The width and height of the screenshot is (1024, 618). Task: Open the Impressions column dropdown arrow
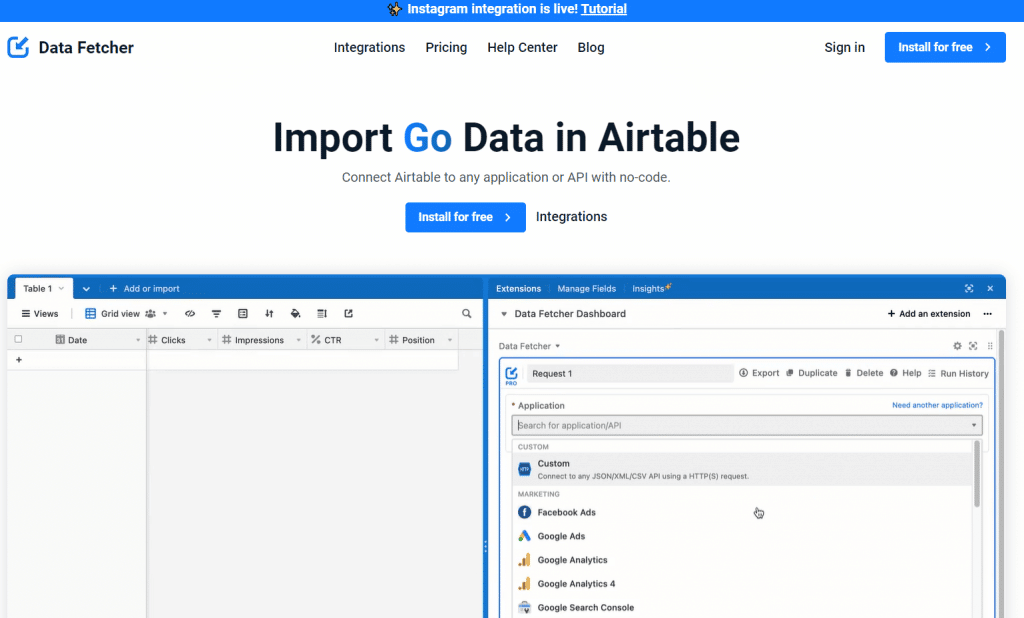coord(298,340)
